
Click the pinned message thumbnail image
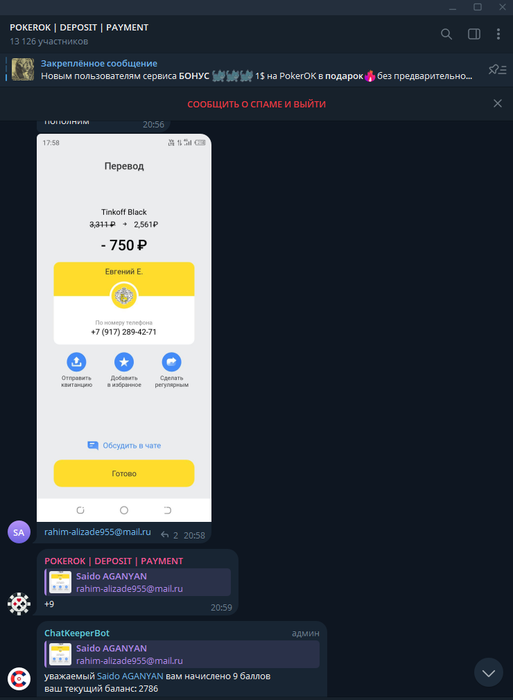coord(23,70)
